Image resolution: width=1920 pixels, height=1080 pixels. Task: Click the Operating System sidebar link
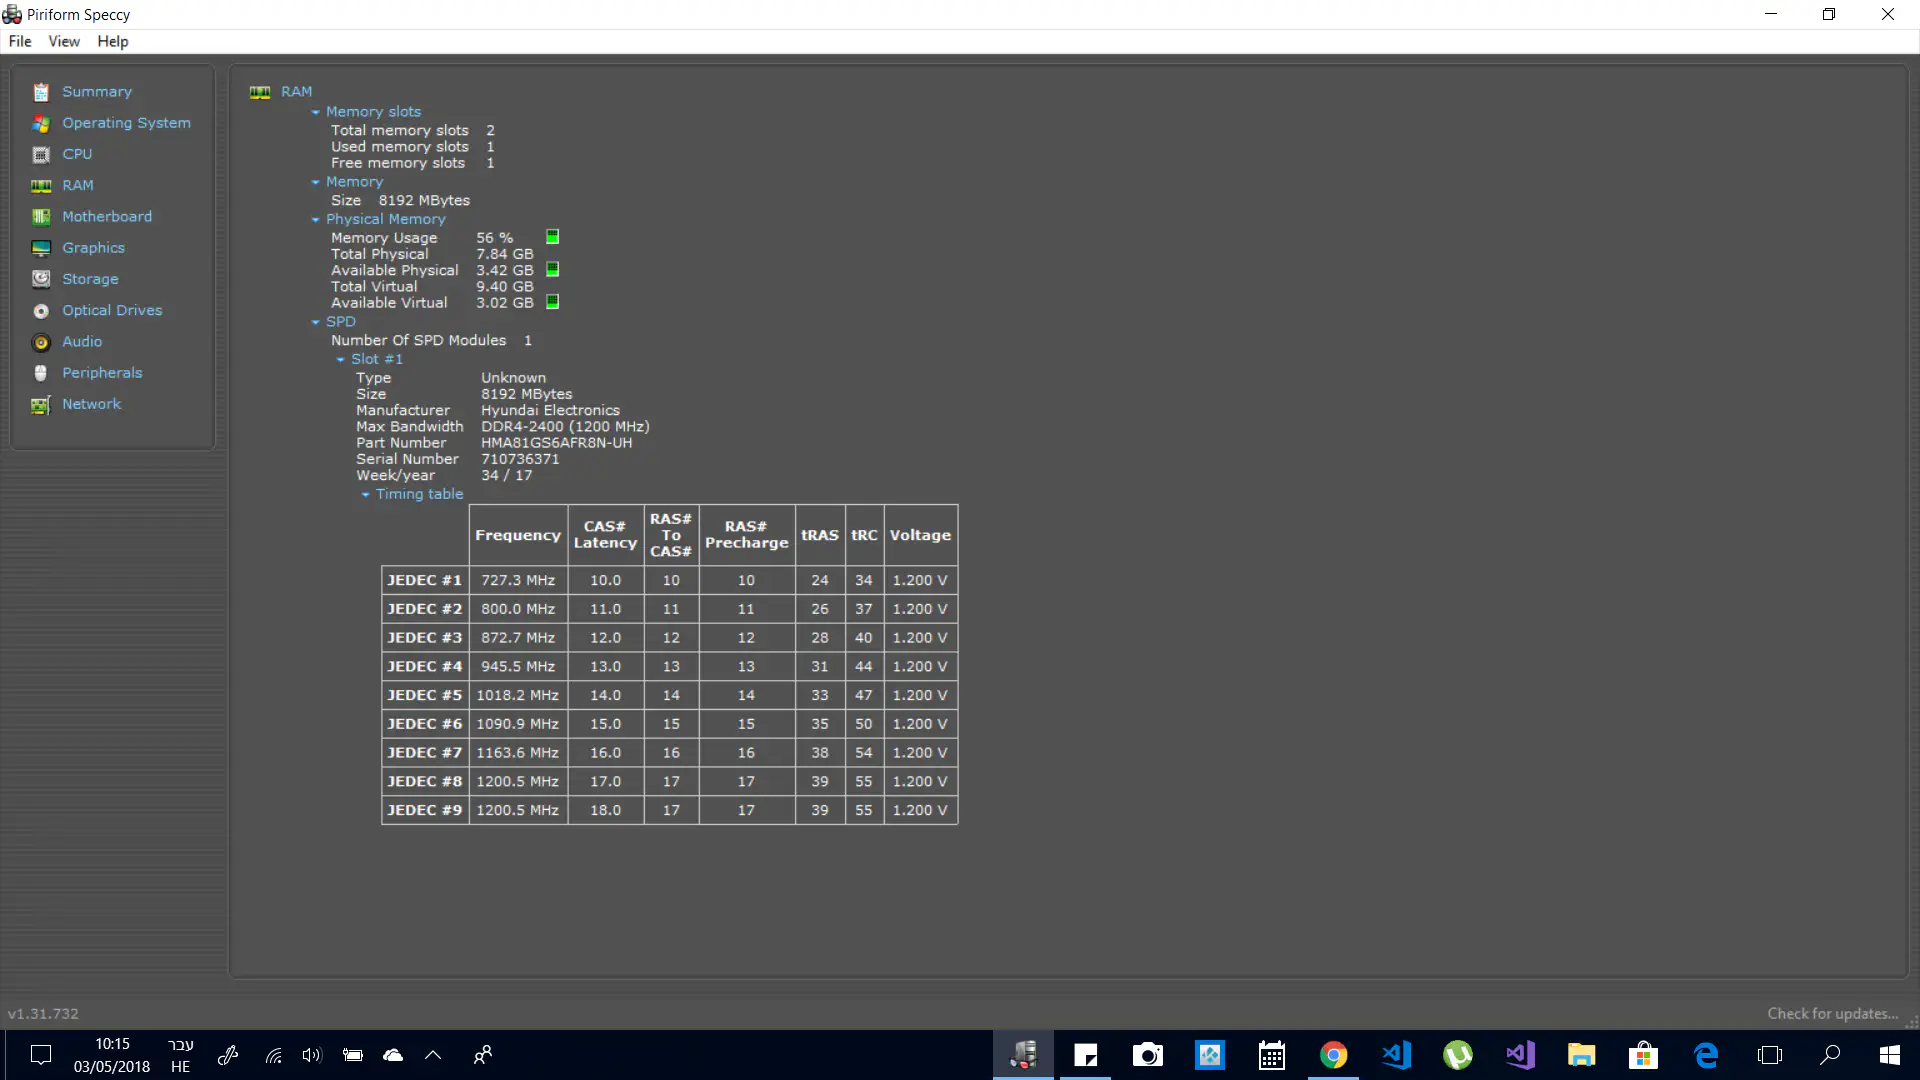point(126,123)
